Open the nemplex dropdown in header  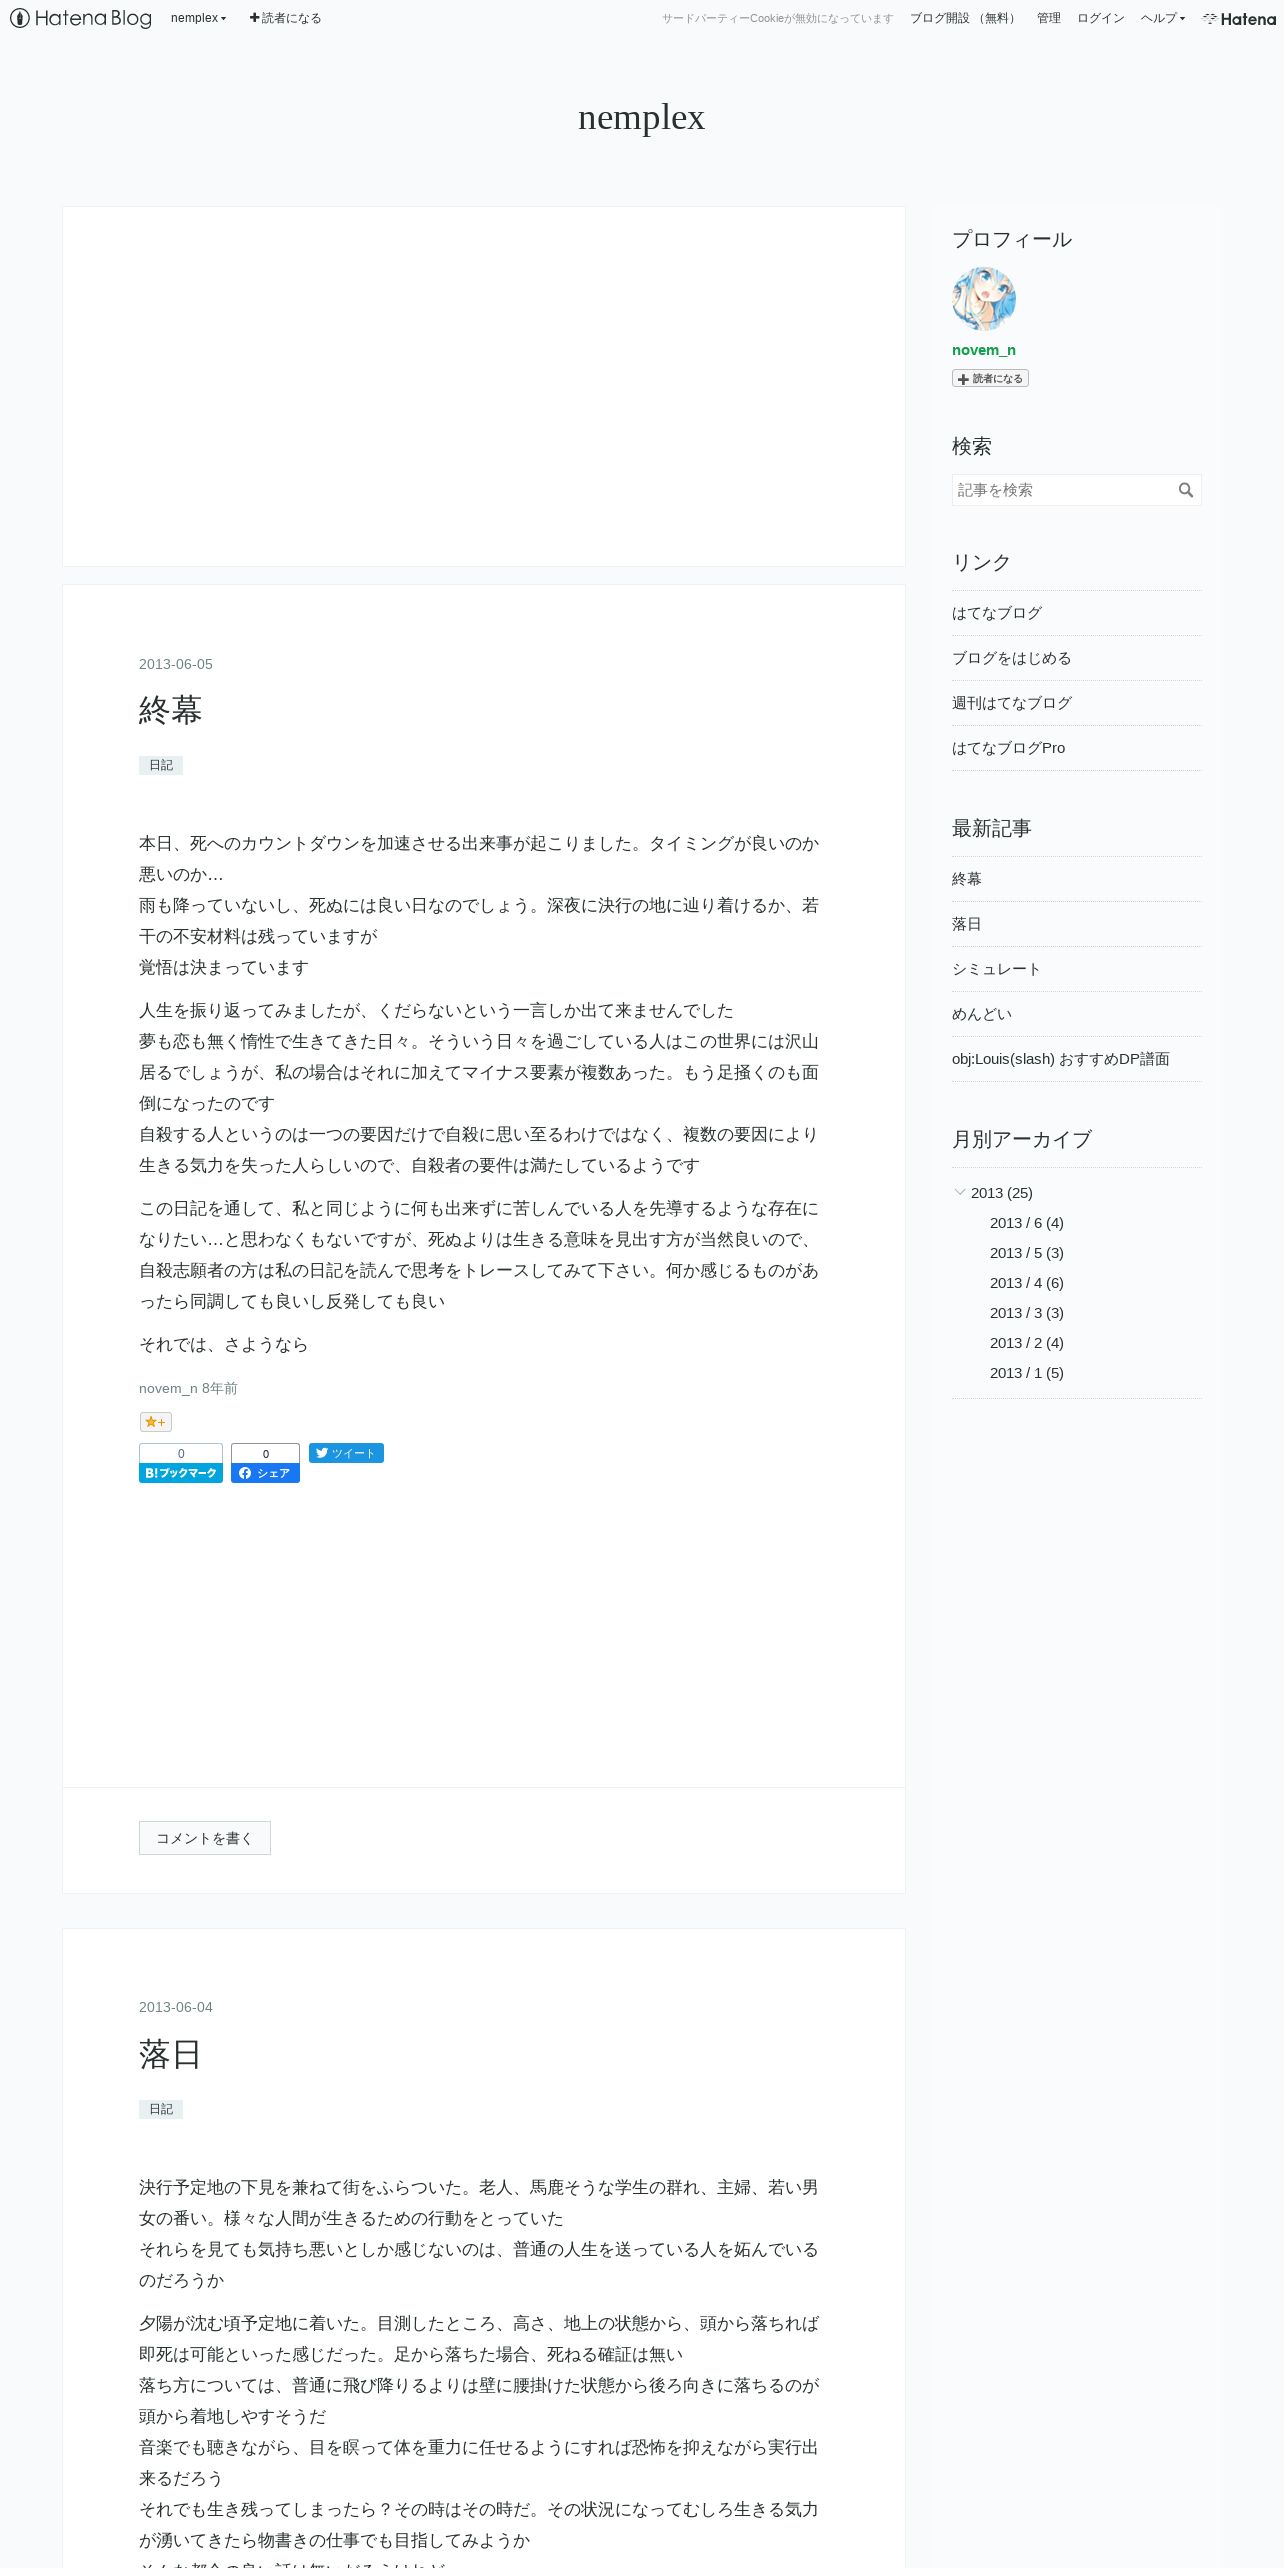click(x=198, y=18)
